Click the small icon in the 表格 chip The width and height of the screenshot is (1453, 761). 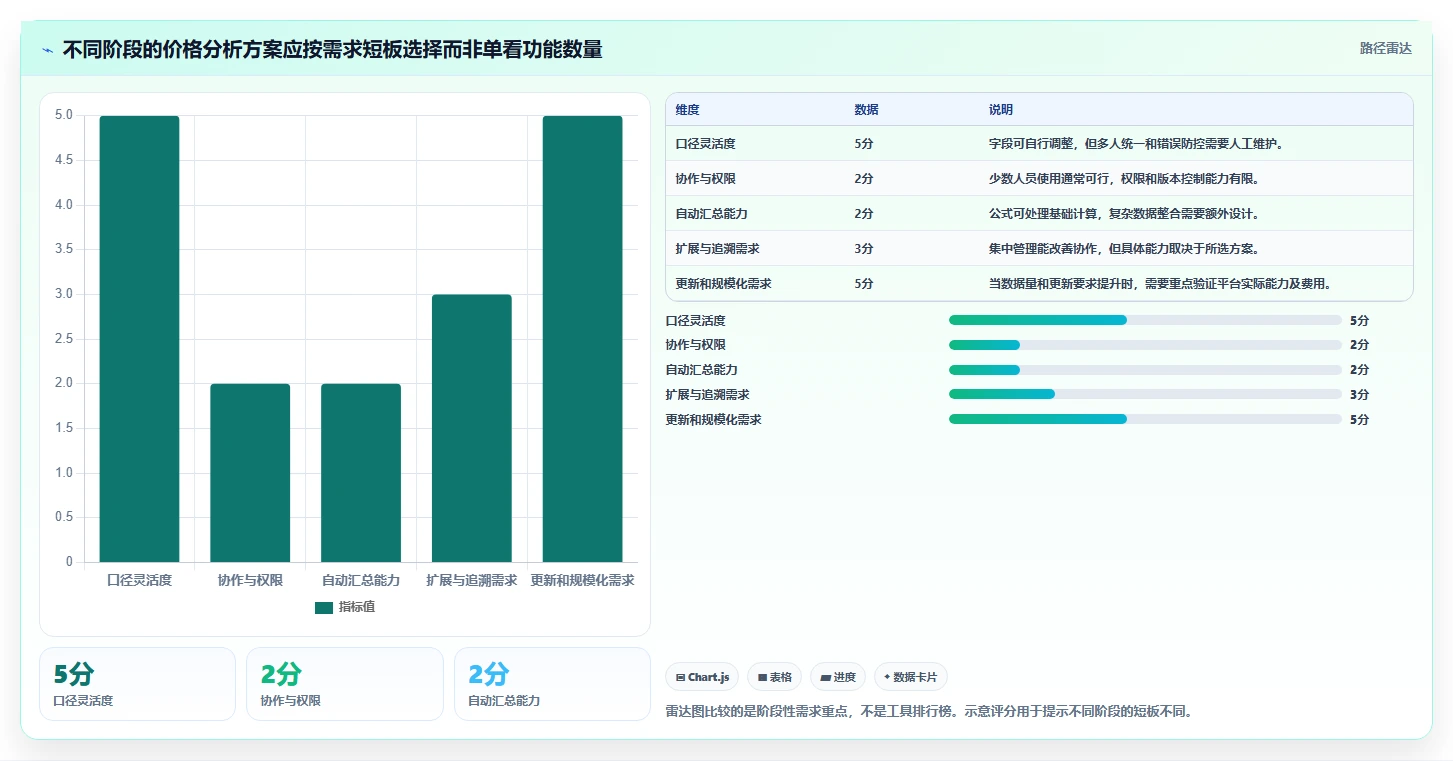click(x=762, y=678)
